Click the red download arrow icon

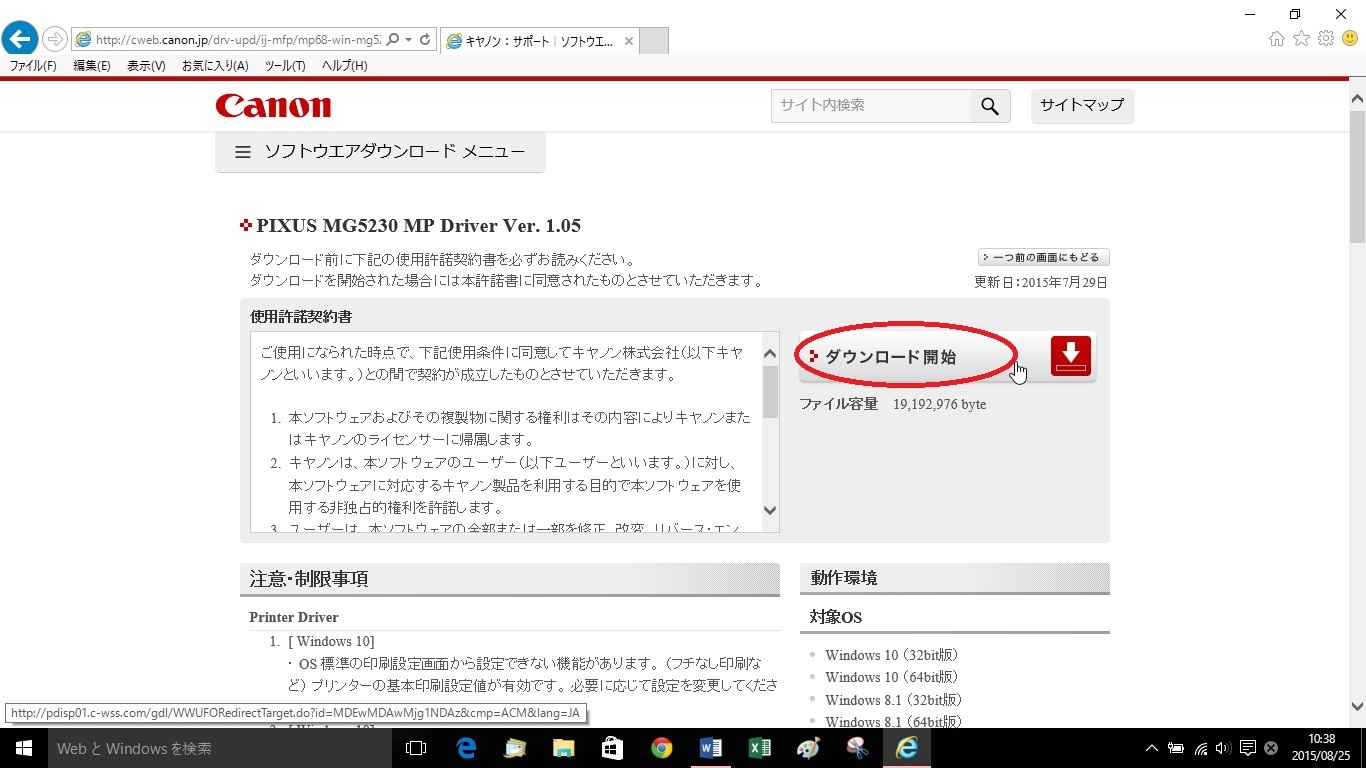[x=1071, y=356]
